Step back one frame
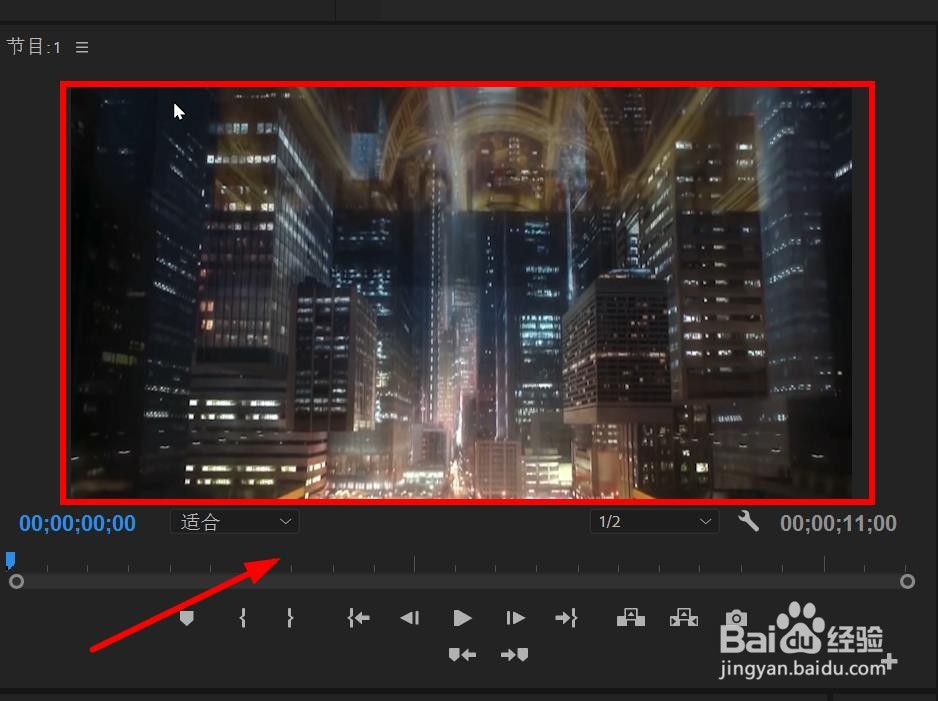Image resolution: width=938 pixels, height=701 pixels. tap(410, 618)
